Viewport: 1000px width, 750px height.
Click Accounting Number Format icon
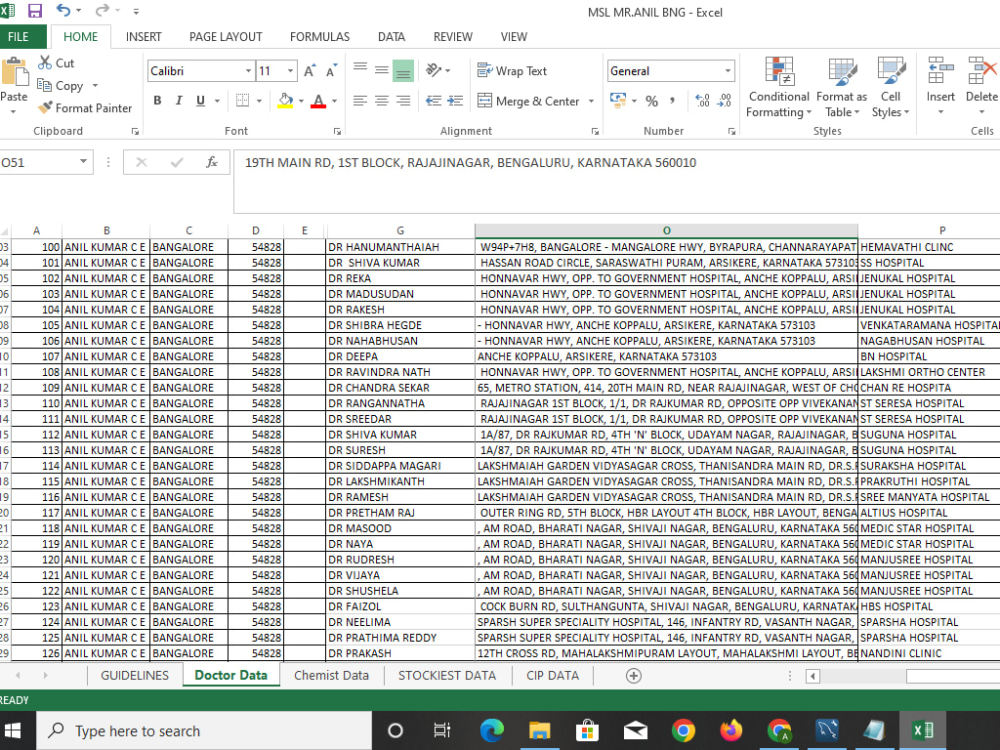(x=618, y=100)
